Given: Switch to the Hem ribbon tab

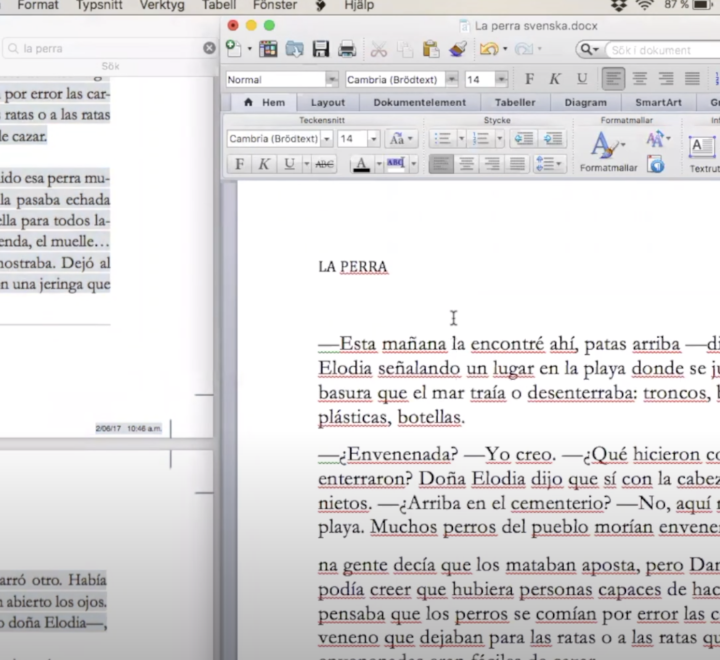Looking at the screenshot, I should [264, 102].
